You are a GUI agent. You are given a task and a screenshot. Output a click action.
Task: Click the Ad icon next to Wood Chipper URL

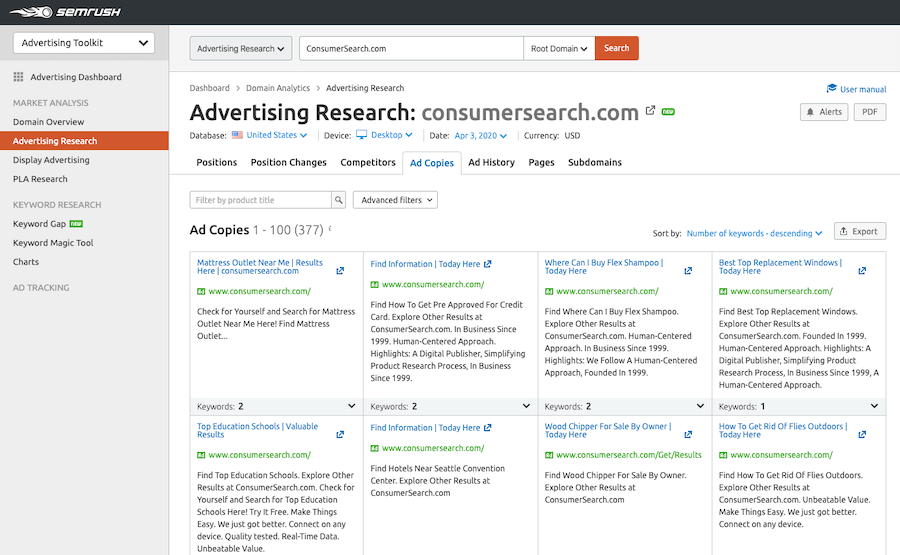(549, 455)
